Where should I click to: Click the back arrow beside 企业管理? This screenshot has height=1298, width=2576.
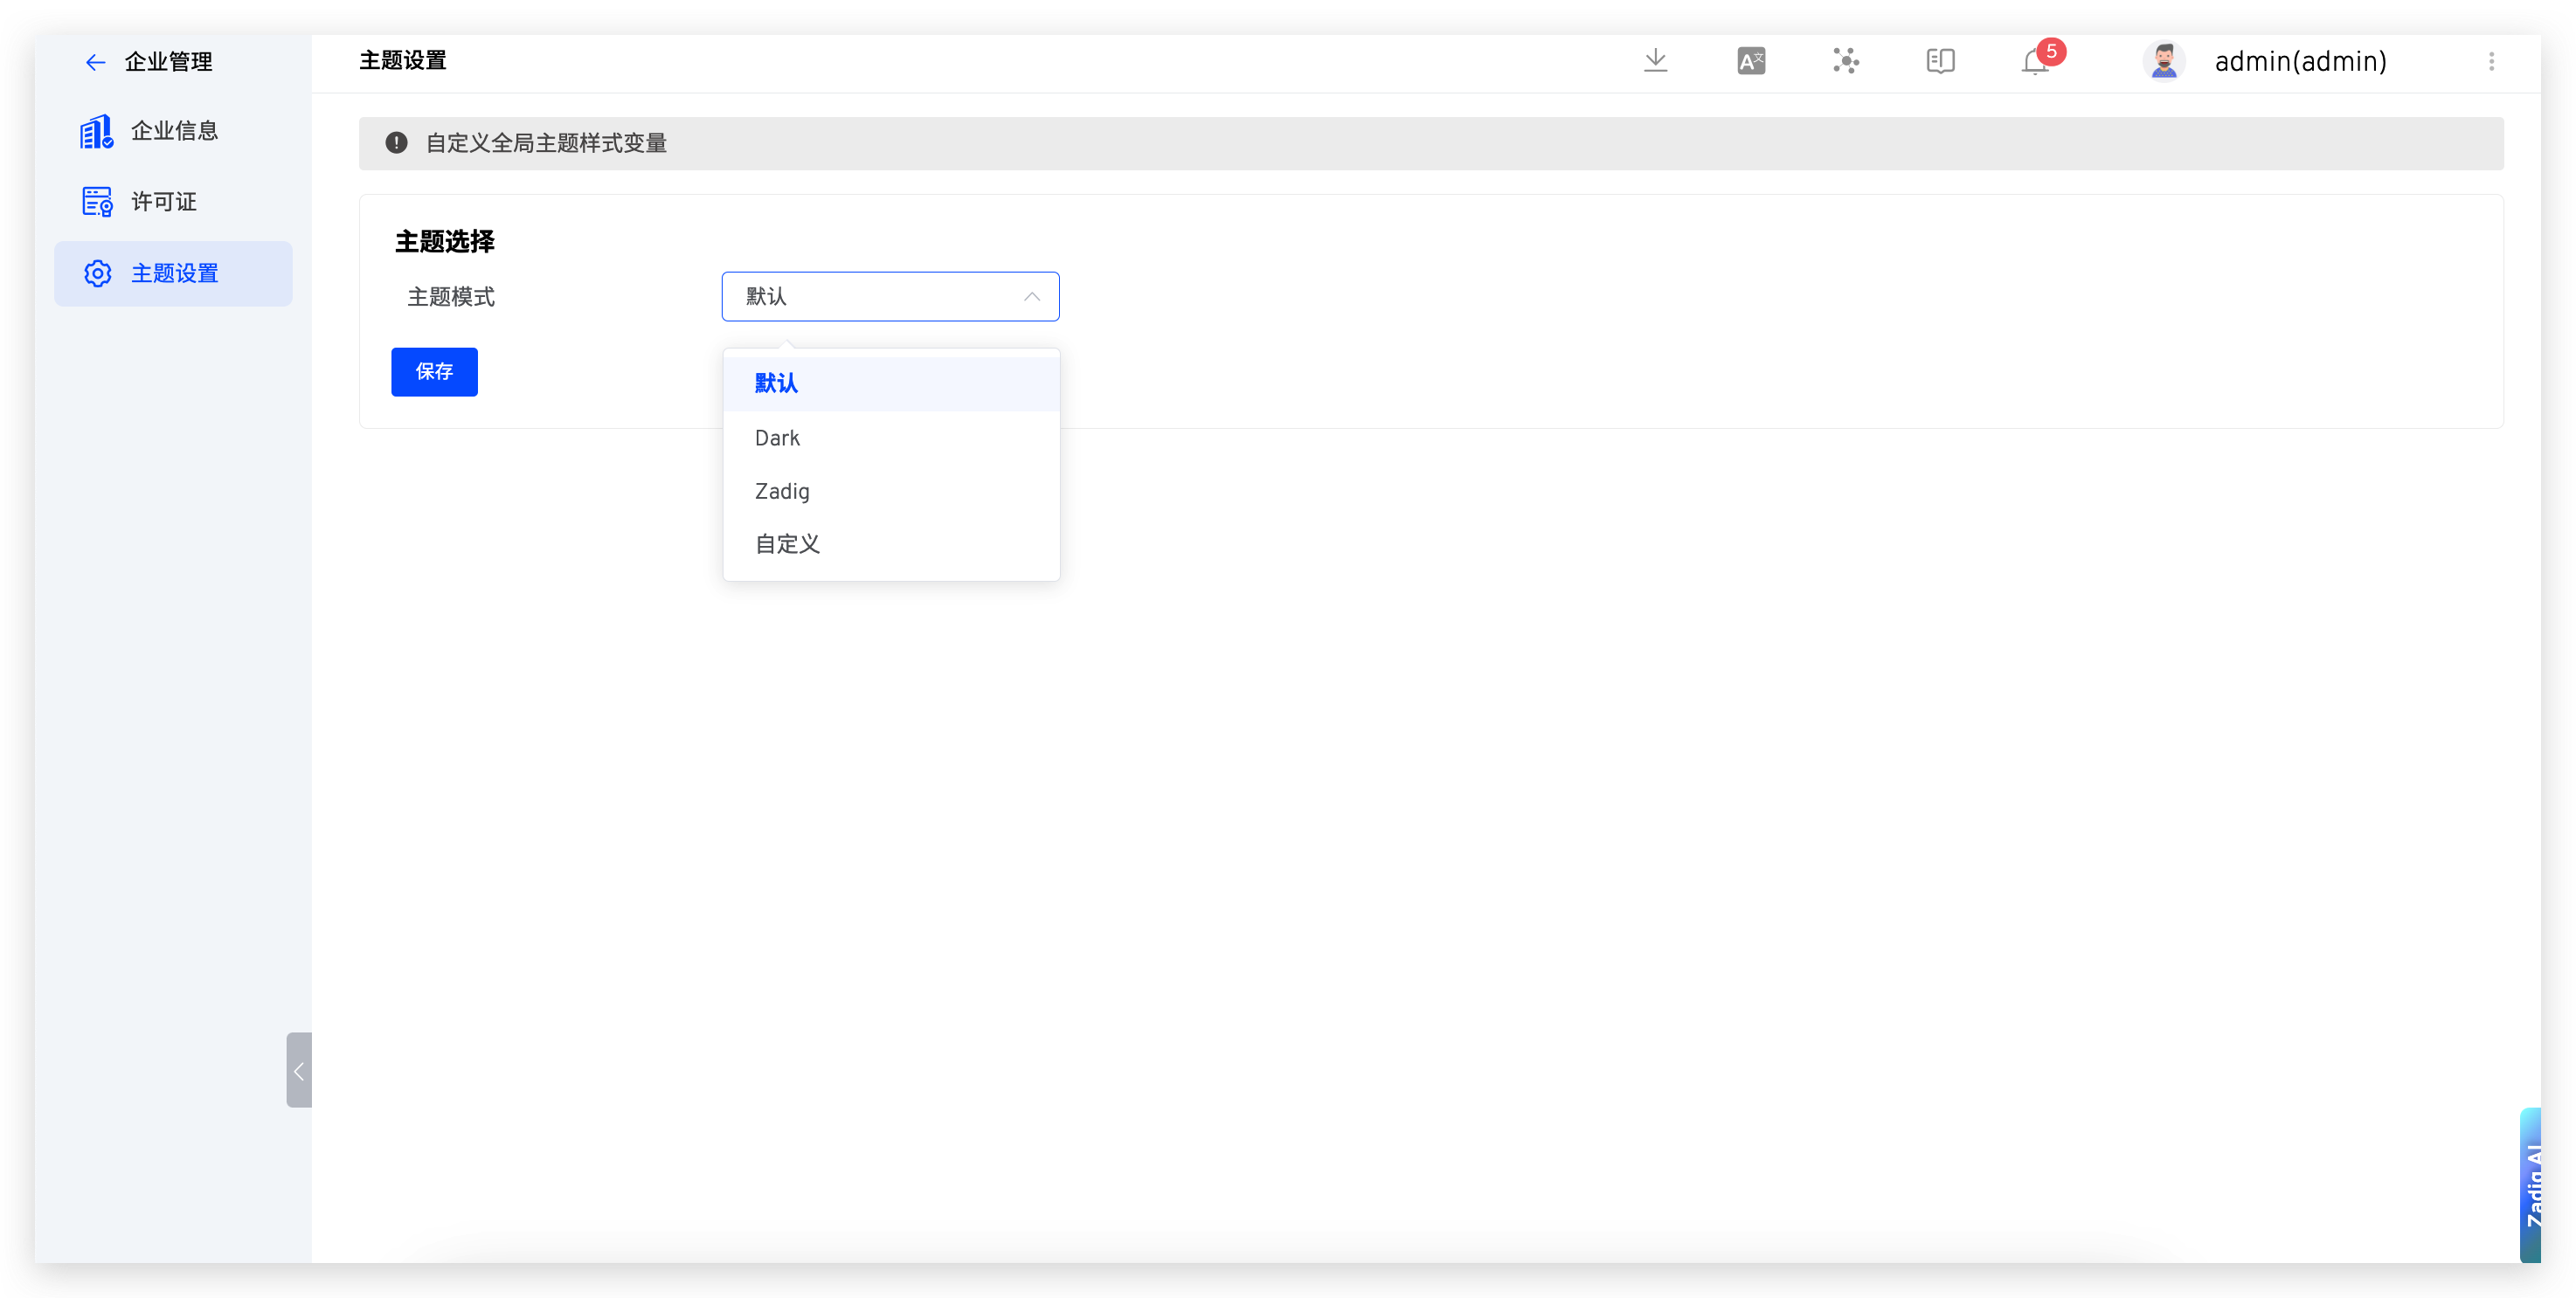point(95,62)
